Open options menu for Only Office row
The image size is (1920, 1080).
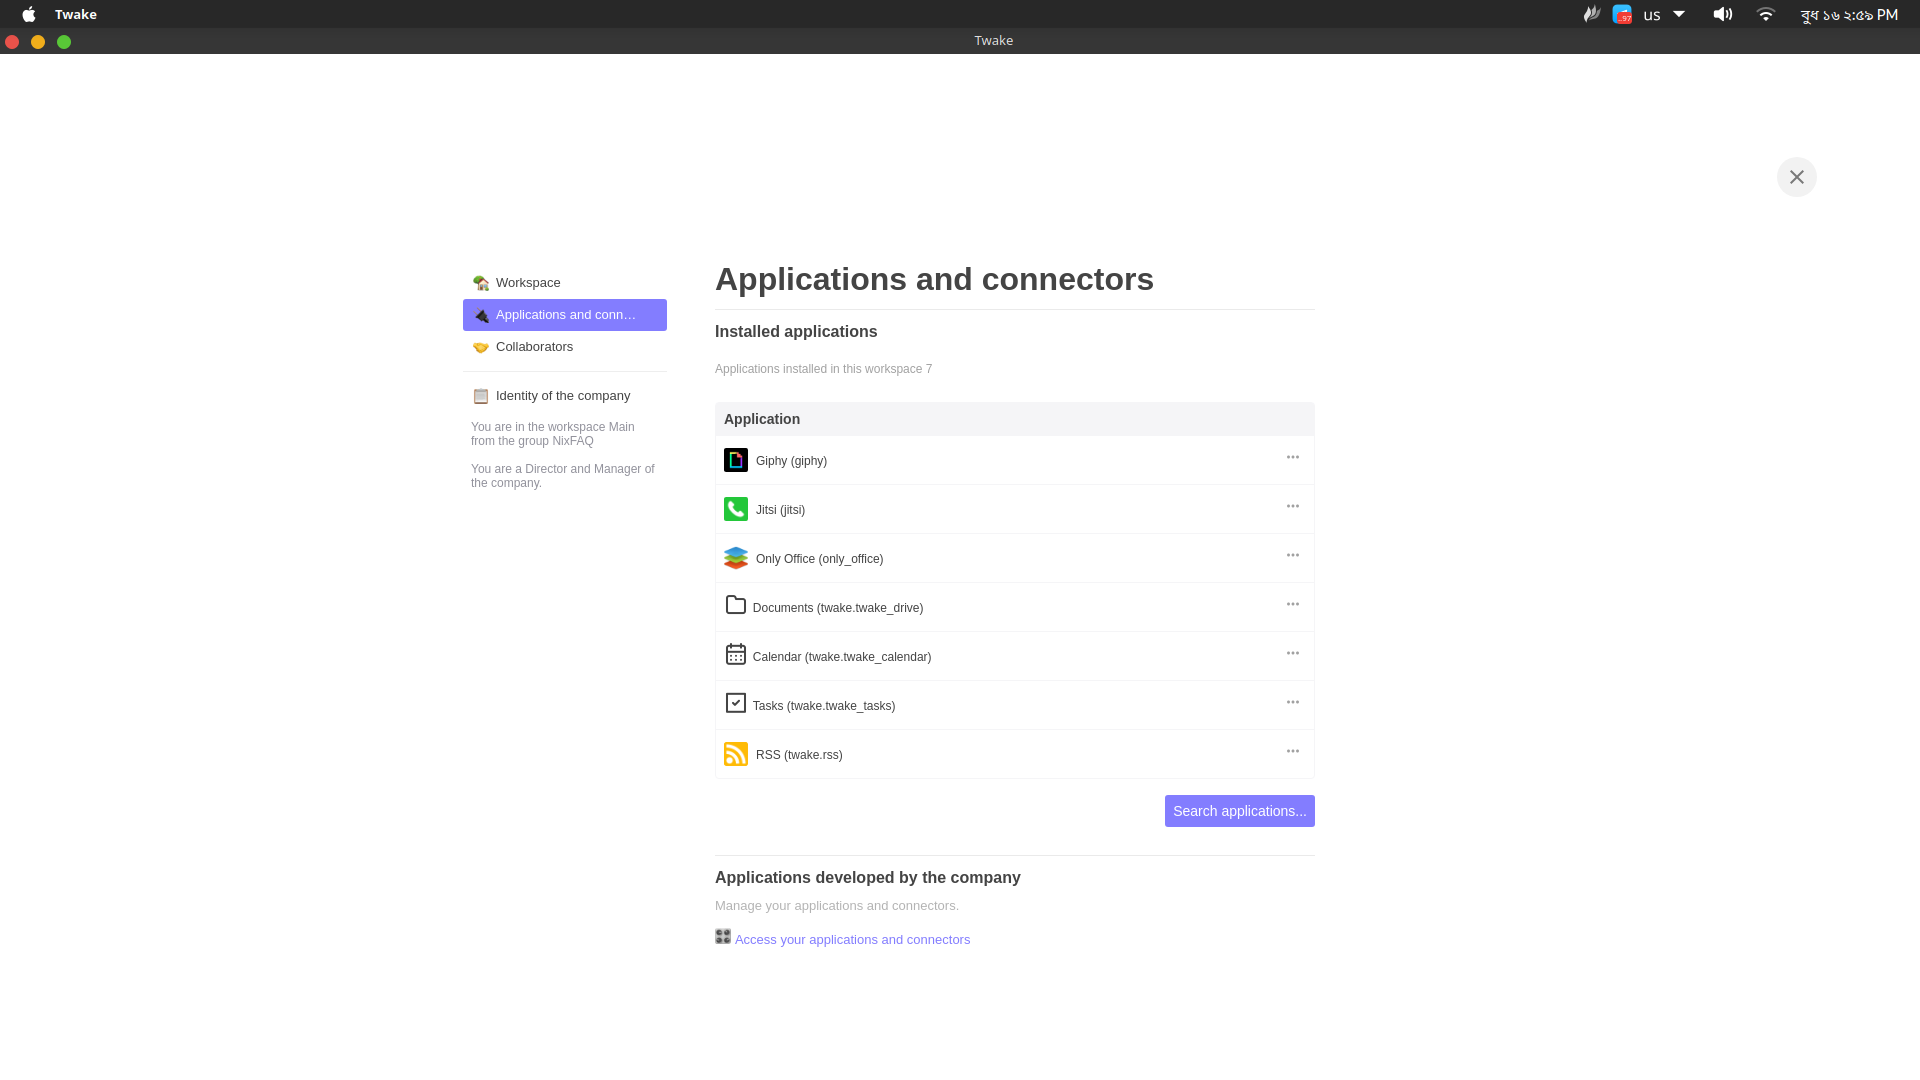[x=1293, y=555]
